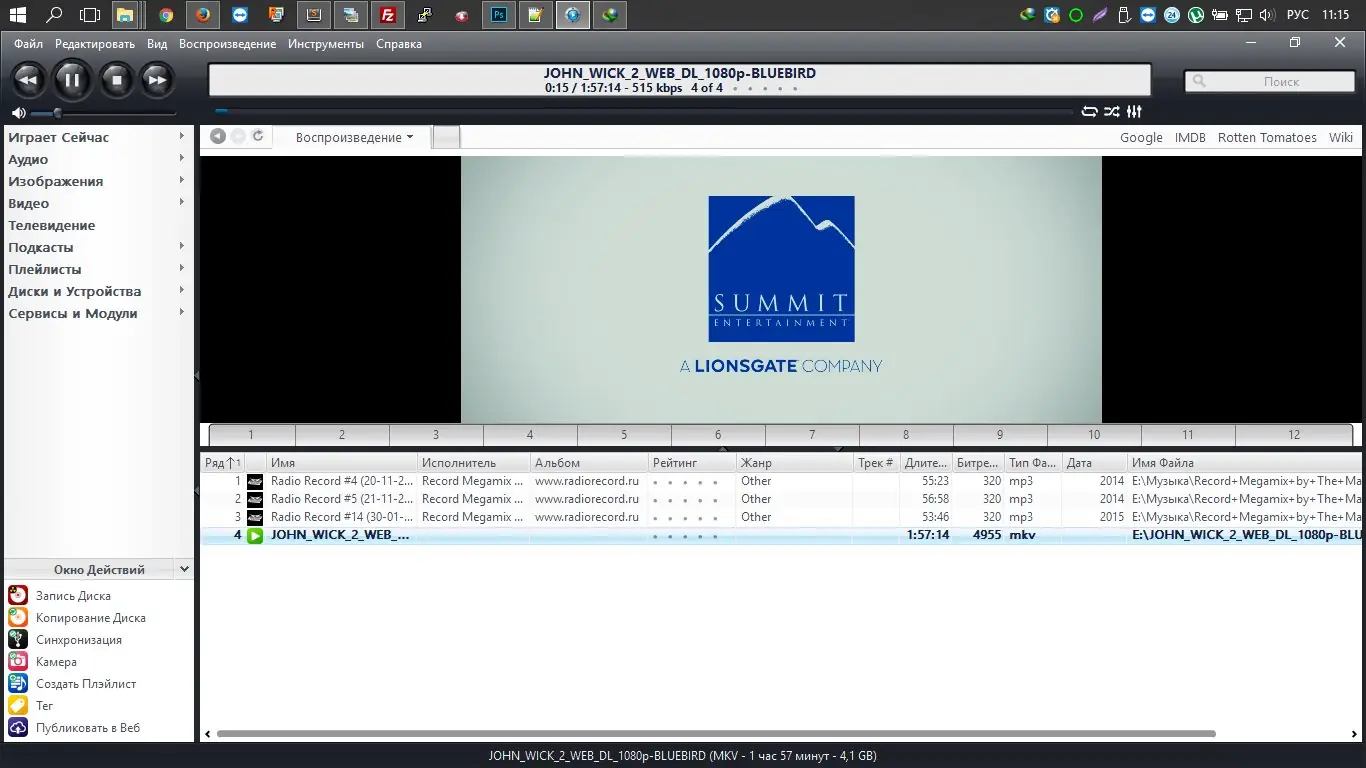
Task: Jump to chapter 12 on the strip
Action: [1294, 435]
